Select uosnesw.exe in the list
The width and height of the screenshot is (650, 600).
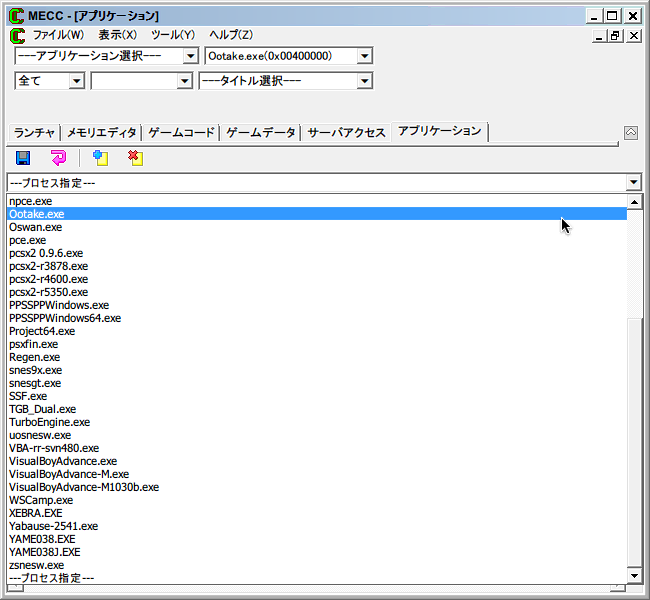tap(317, 435)
